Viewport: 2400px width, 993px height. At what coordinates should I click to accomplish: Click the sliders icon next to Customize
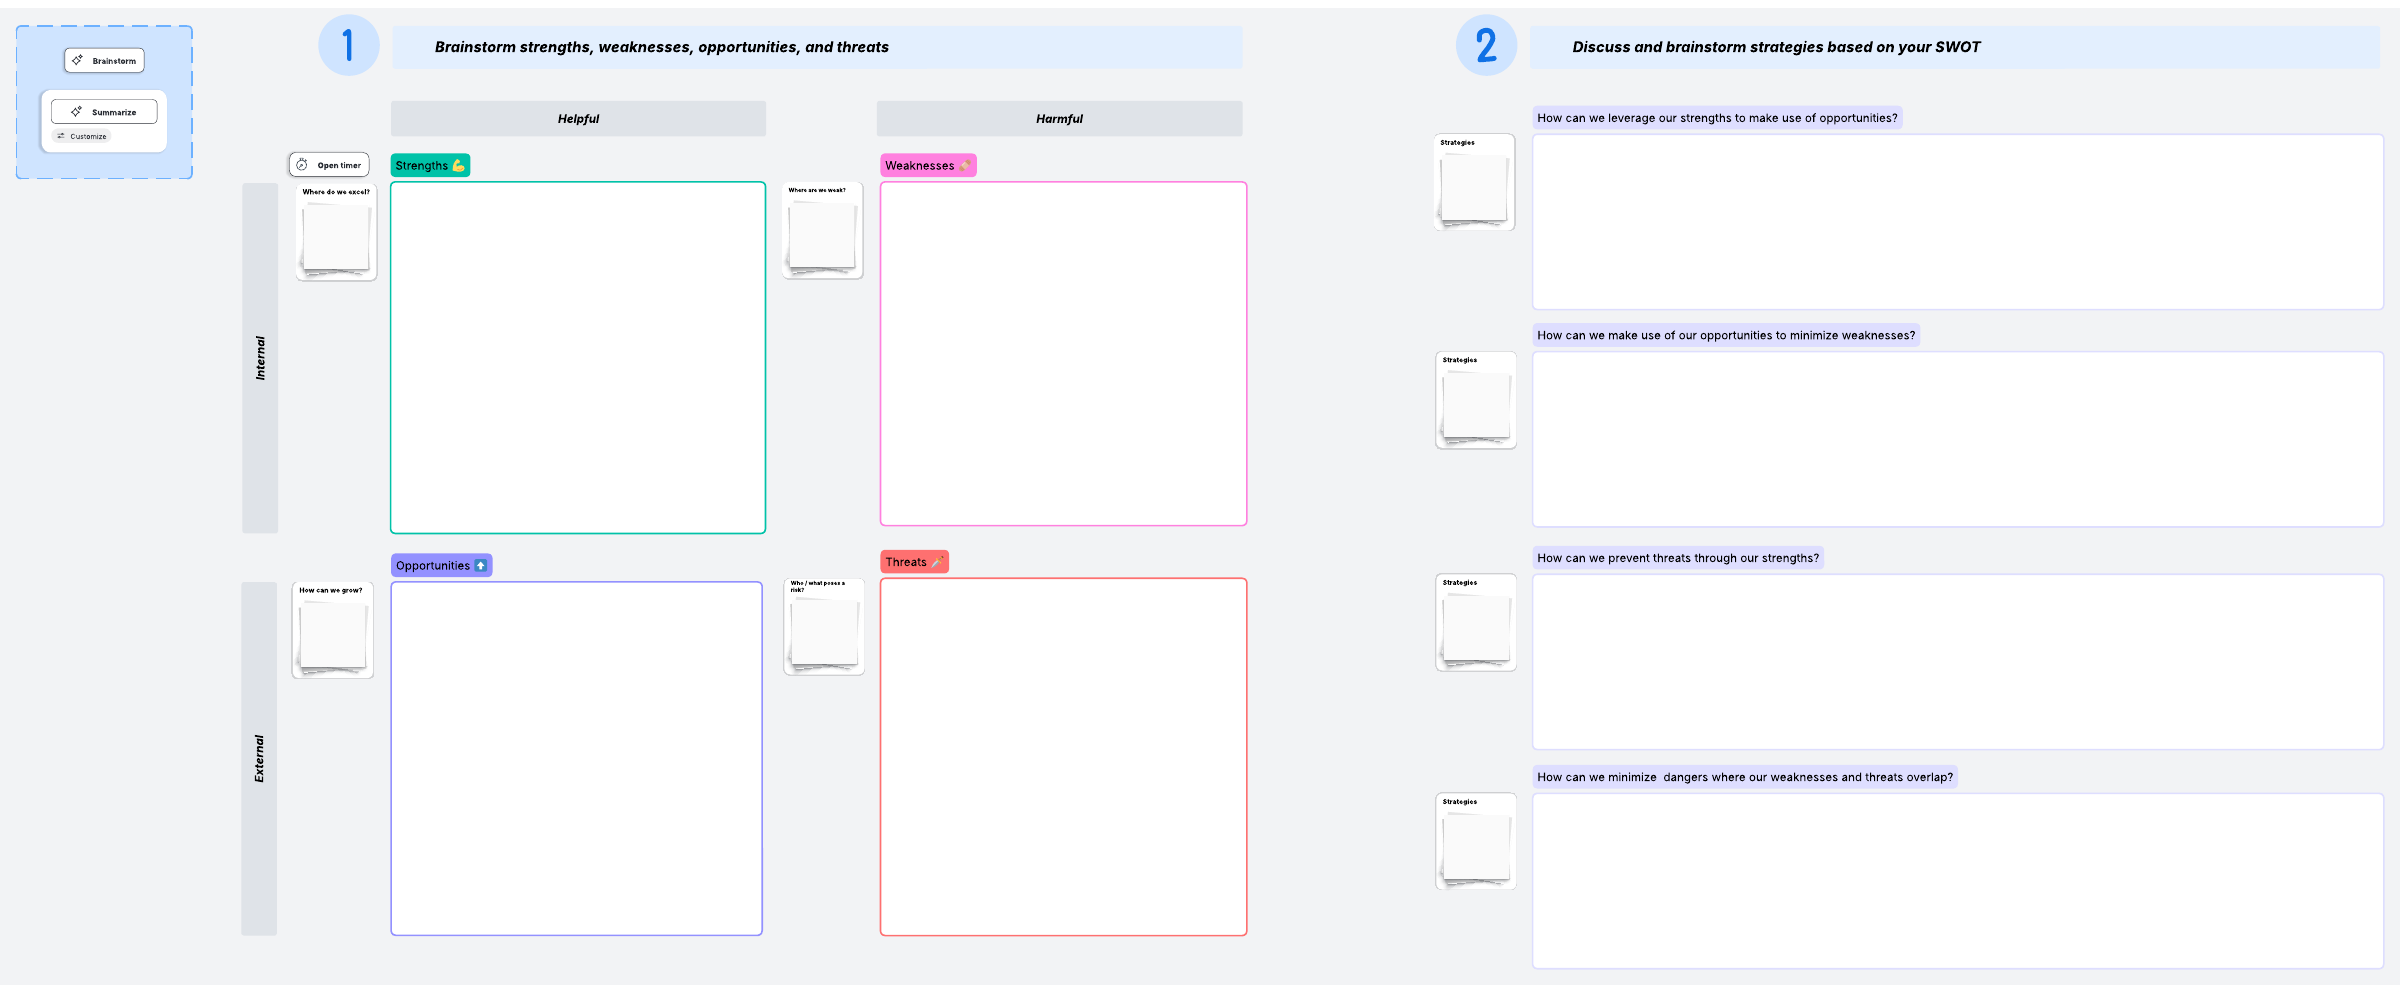(x=61, y=136)
